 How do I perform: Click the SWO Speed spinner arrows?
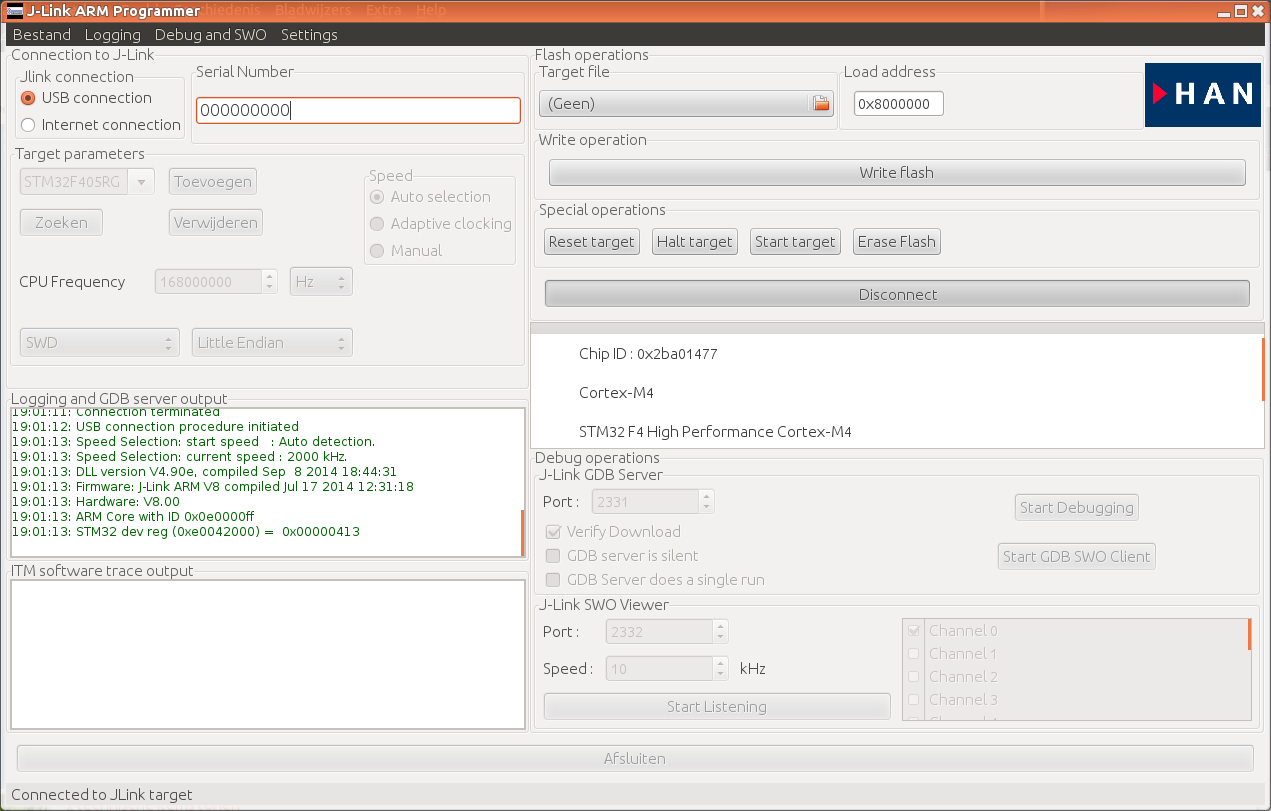[x=720, y=669]
